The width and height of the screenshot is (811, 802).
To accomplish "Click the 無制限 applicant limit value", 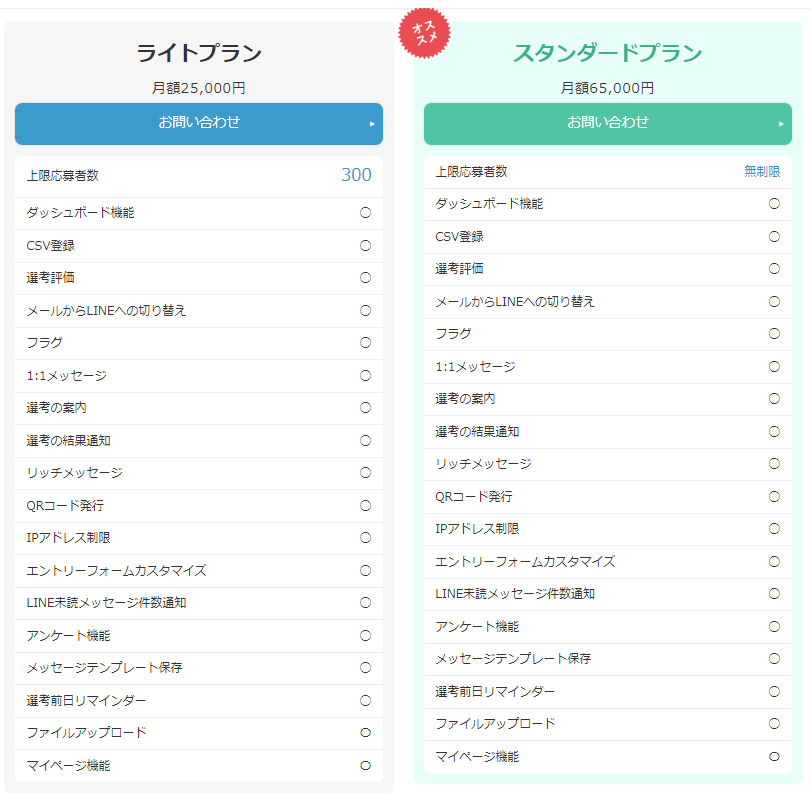I will pyautogui.click(x=762, y=172).
